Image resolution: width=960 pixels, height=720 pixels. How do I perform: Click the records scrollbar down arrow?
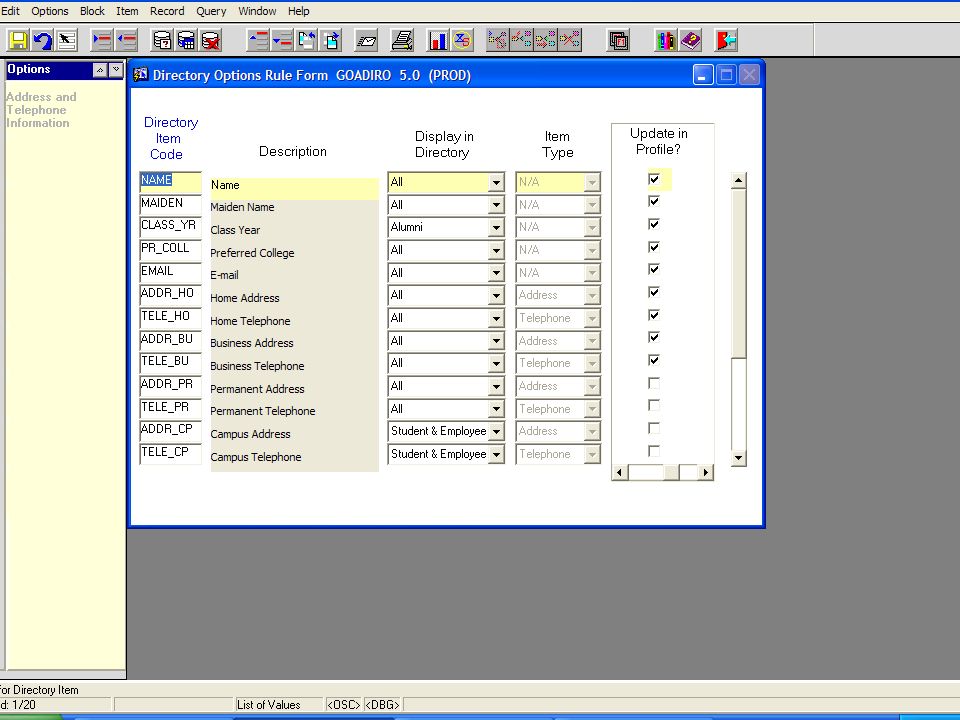(738, 458)
